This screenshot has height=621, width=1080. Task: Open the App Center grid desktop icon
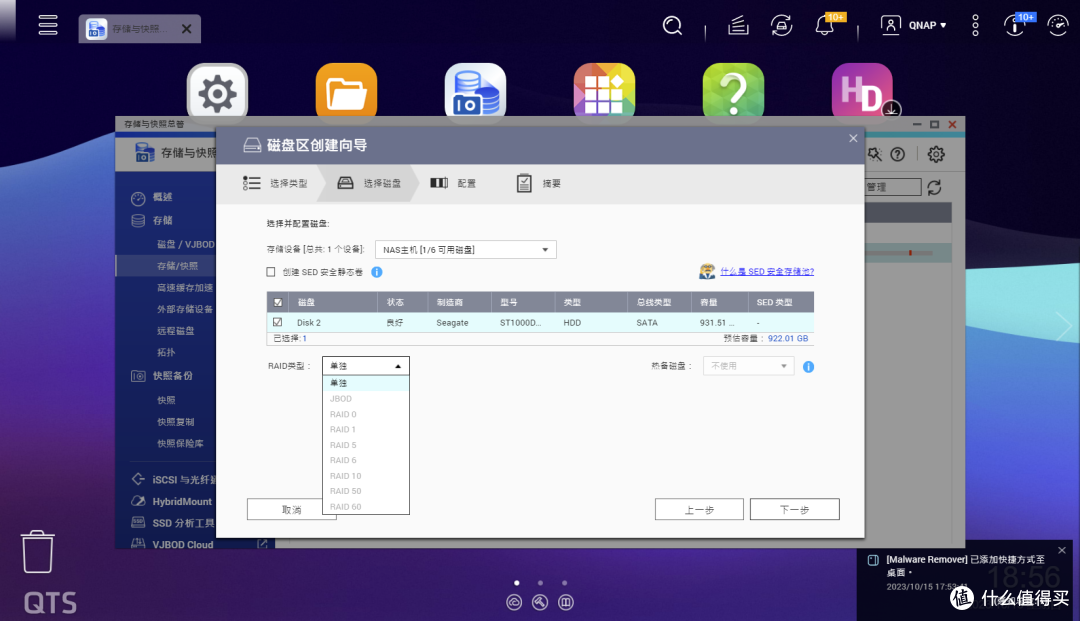(x=604, y=93)
